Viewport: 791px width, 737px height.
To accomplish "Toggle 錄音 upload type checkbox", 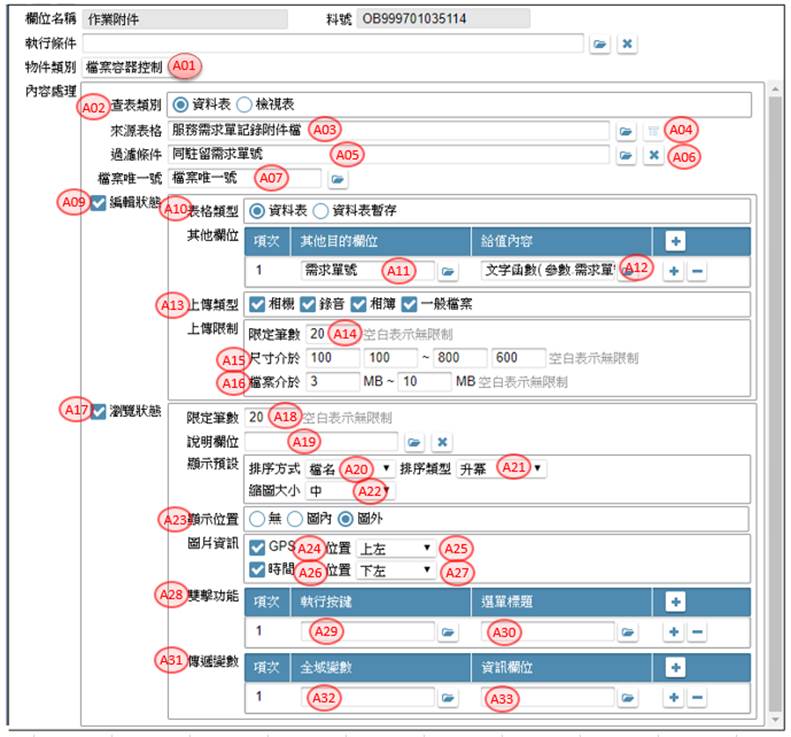I will [308, 304].
